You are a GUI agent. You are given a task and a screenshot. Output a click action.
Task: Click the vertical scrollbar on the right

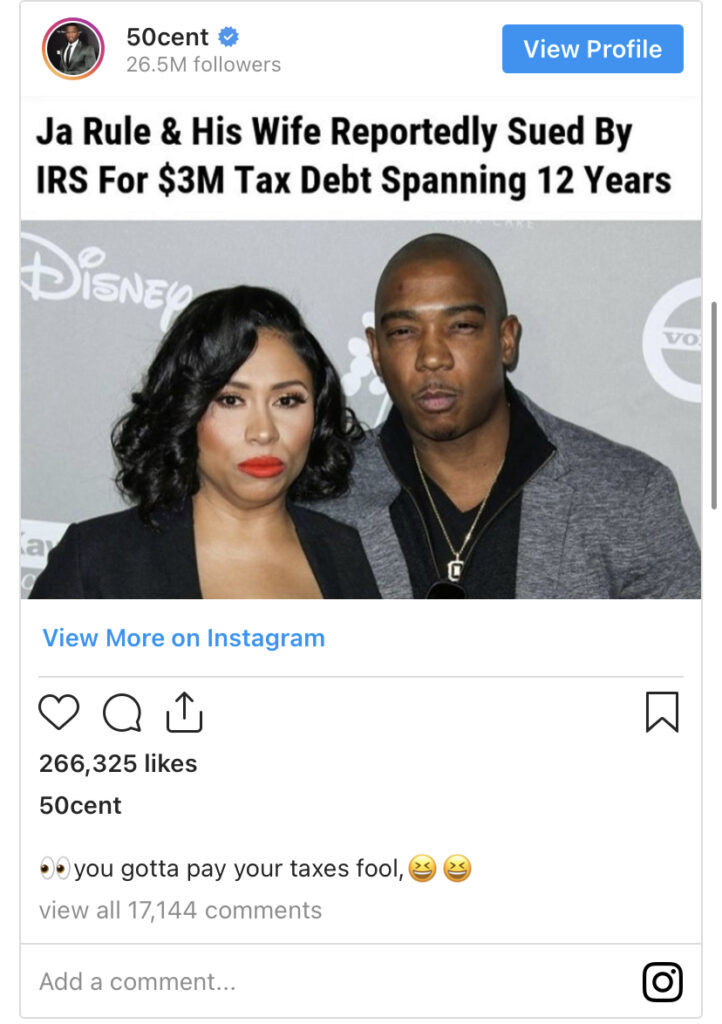pyautogui.click(x=714, y=405)
